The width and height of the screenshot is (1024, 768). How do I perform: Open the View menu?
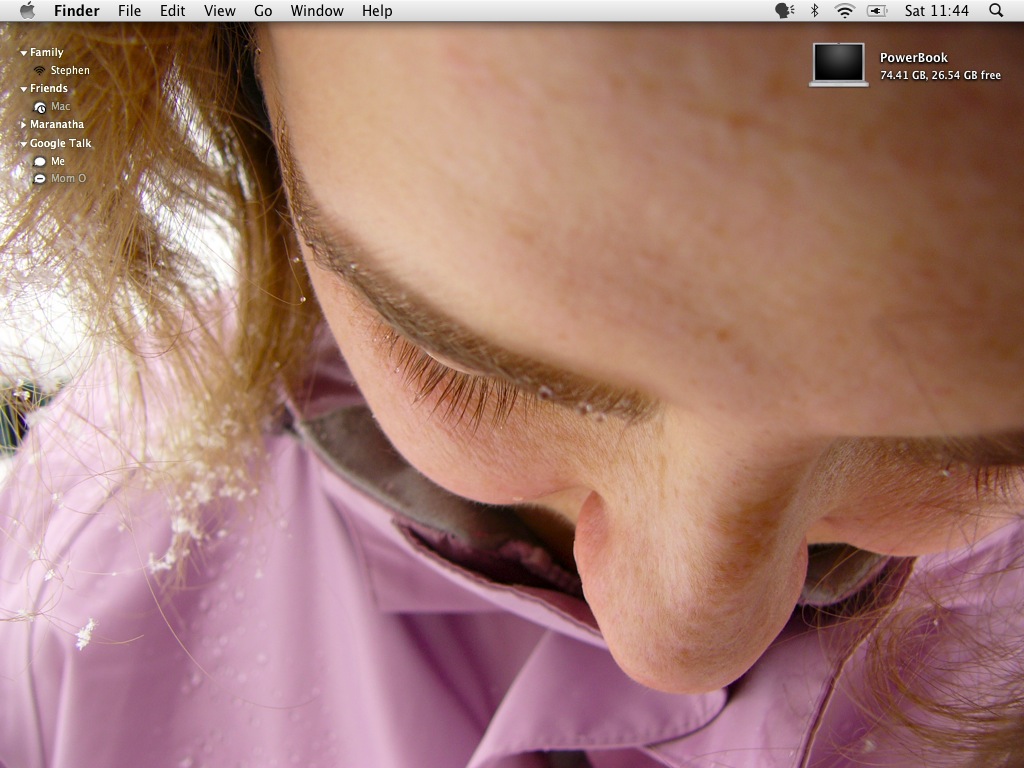219,10
